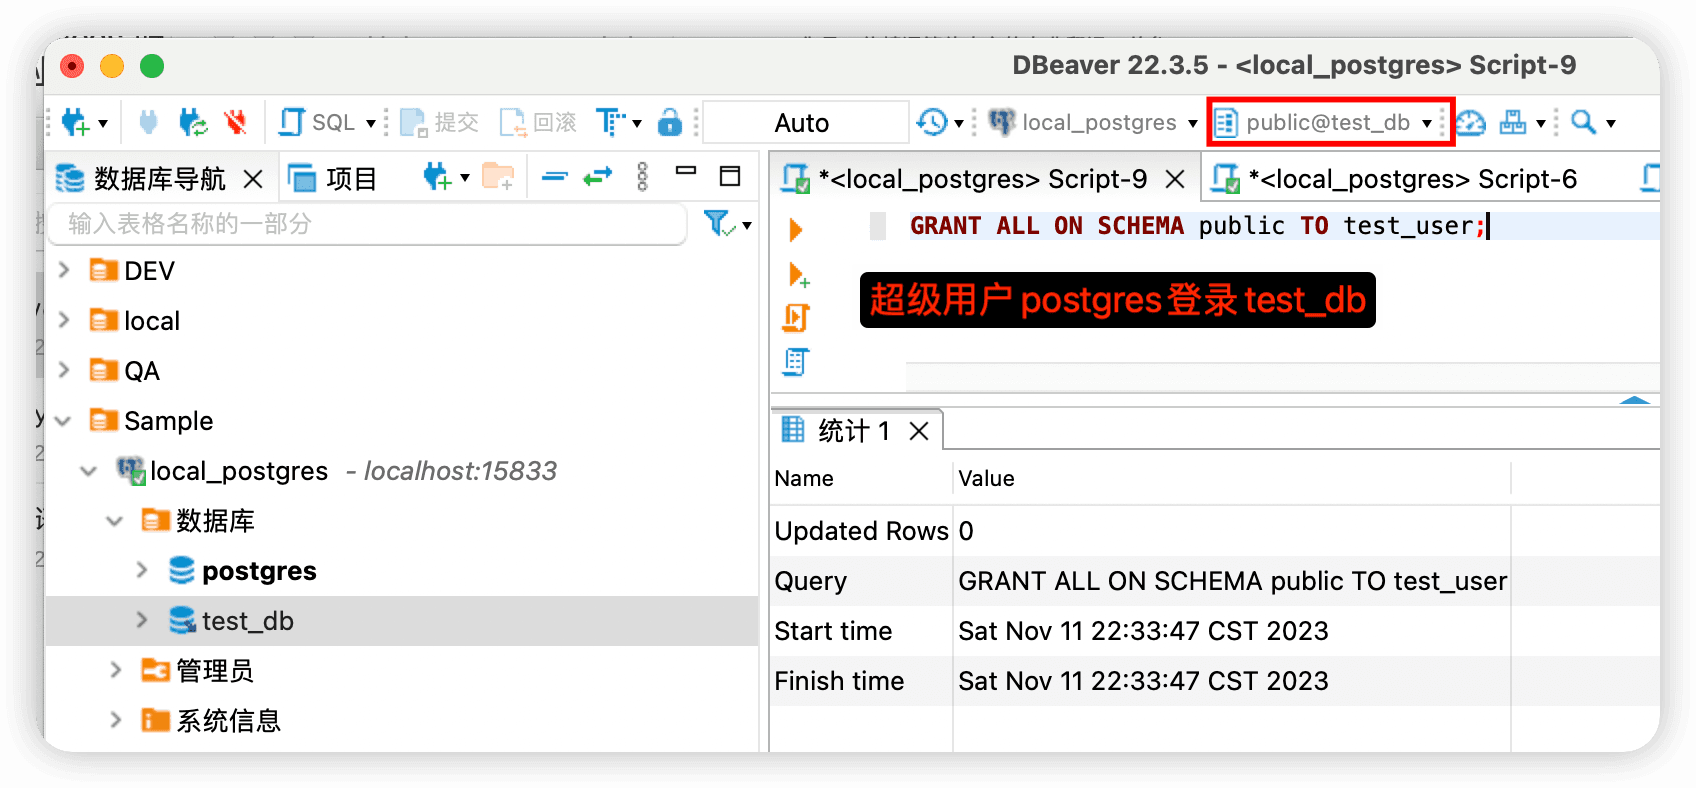
Task: Click the Execute script icon
Action: [796, 318]
